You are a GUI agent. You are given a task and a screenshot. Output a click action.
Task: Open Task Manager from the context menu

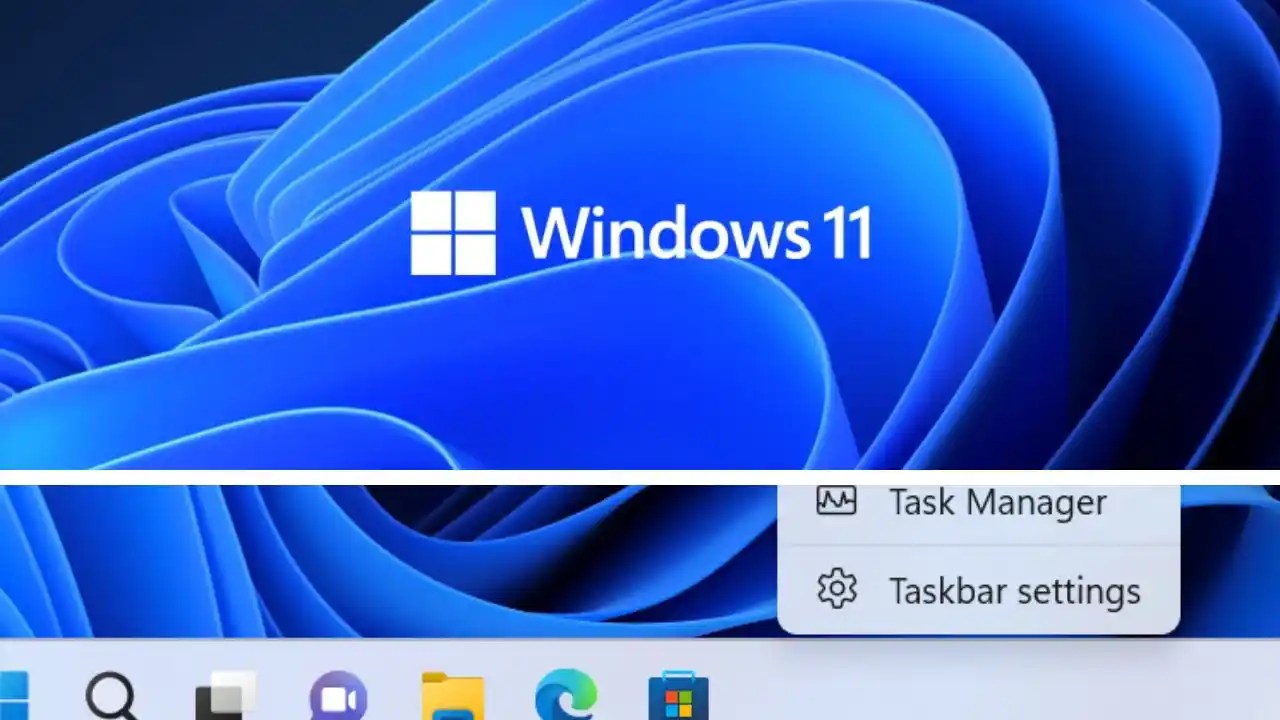(x=997, y=503)
